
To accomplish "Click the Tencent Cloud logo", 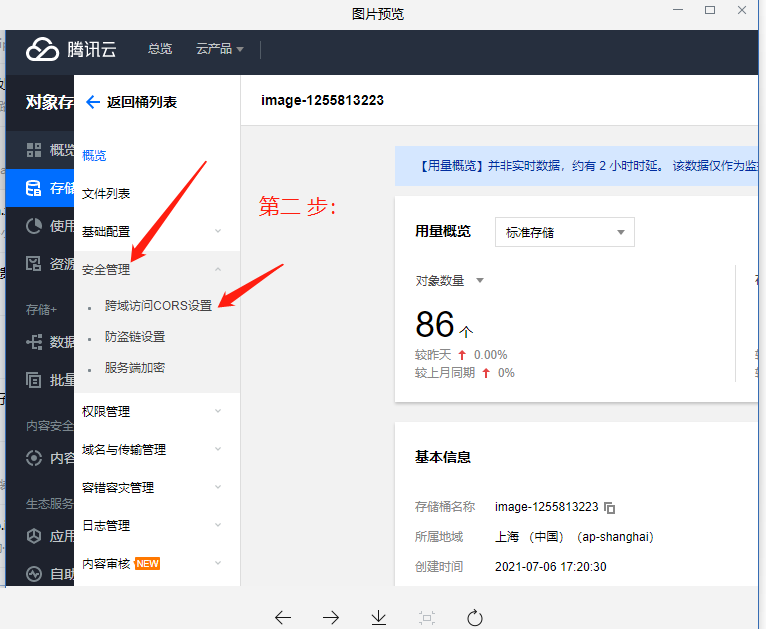I will tap(71, 49).
